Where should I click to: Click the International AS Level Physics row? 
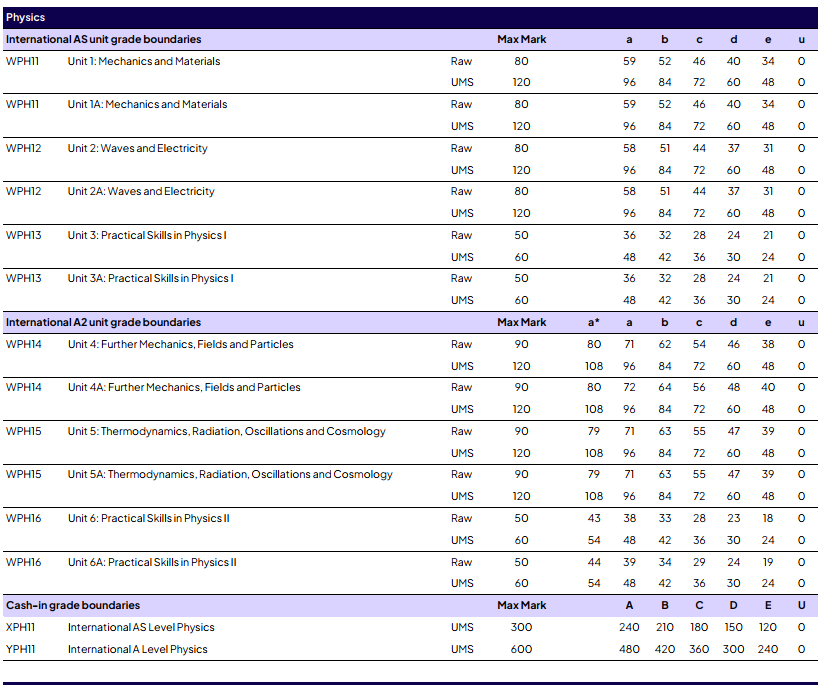click(x=141, y=627)
